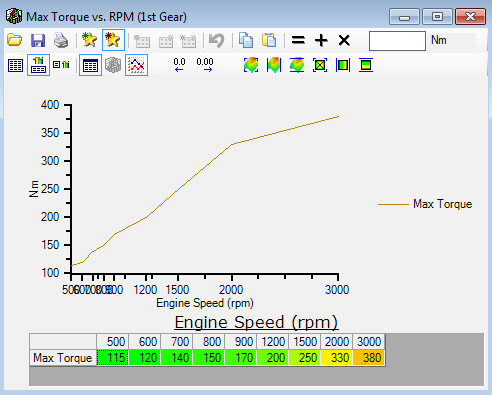Select the 330 torque cell at 2000 rpm
This screenshot has width=492, height=395.
point(337,358)
